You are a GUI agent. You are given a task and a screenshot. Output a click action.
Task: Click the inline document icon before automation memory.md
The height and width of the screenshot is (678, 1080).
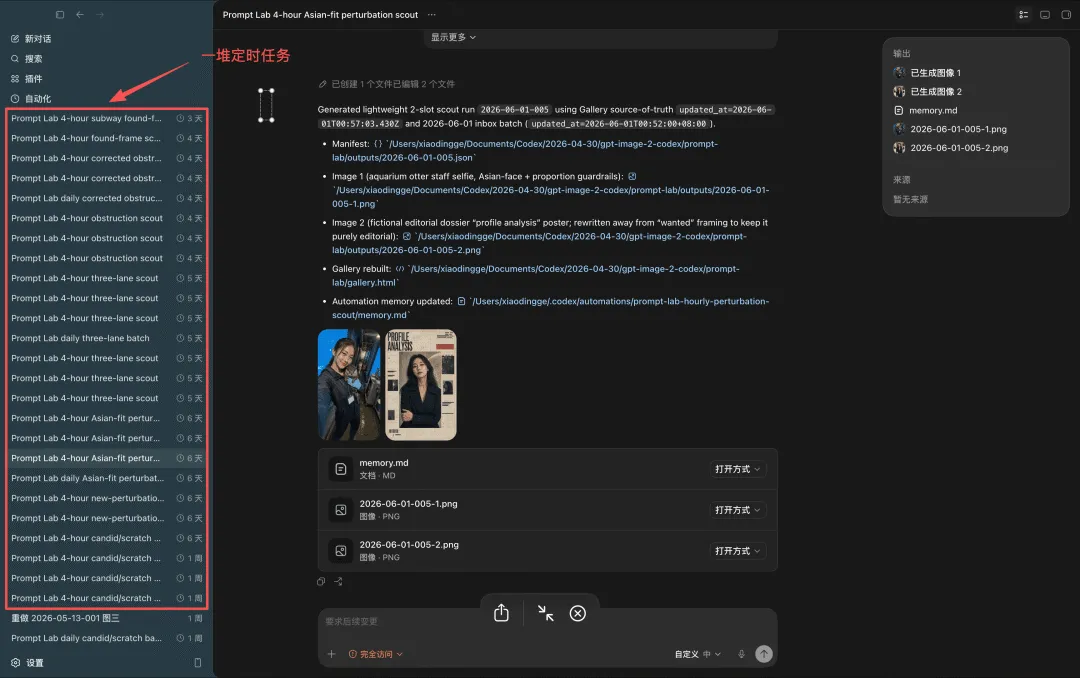click(461, 301)
